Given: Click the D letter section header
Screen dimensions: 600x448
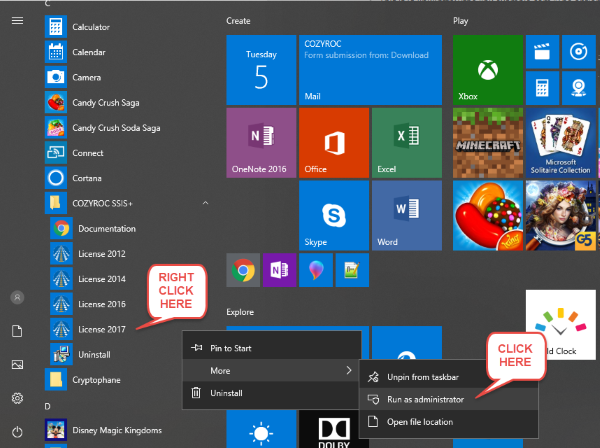Looking at the screenshot, I should (47, 406).
